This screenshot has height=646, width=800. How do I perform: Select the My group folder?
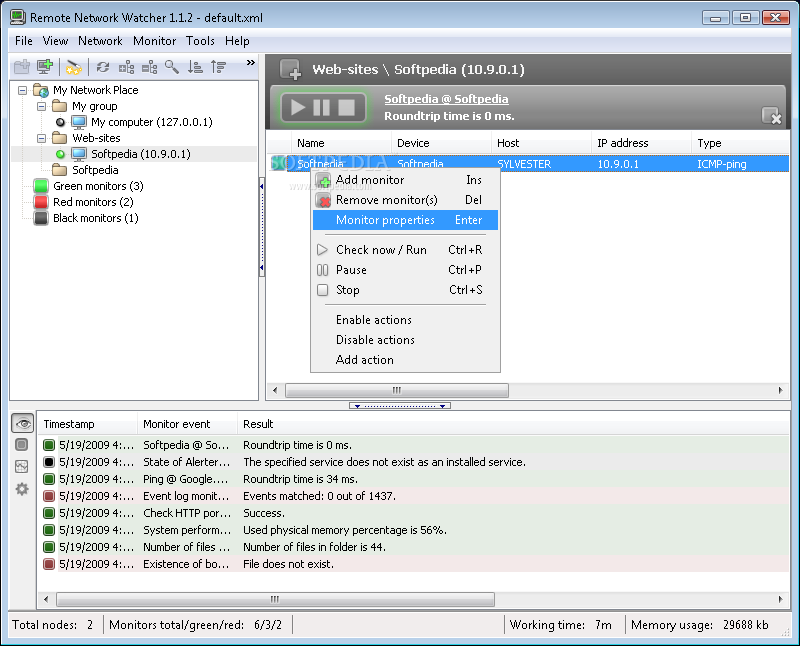click(x=94, y=106)
